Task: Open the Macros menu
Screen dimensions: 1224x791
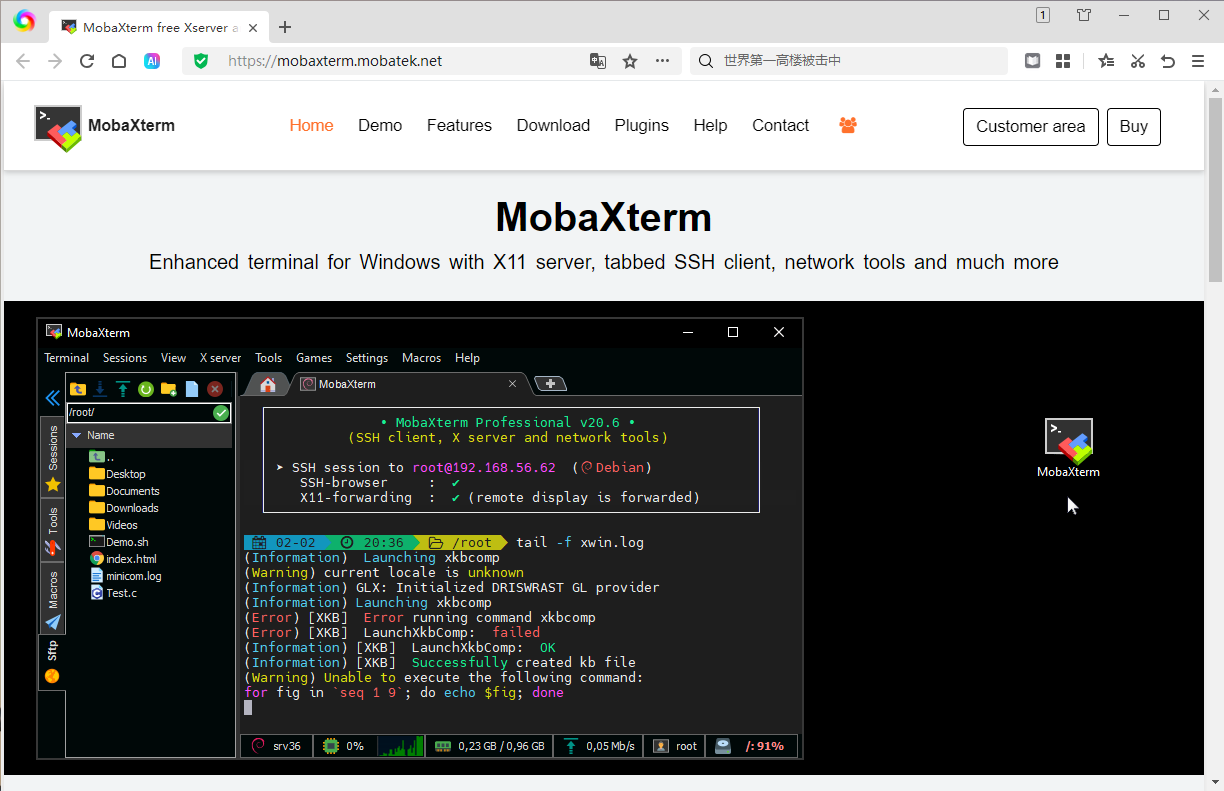Action: pyautogui.click(x=421, y=358)
